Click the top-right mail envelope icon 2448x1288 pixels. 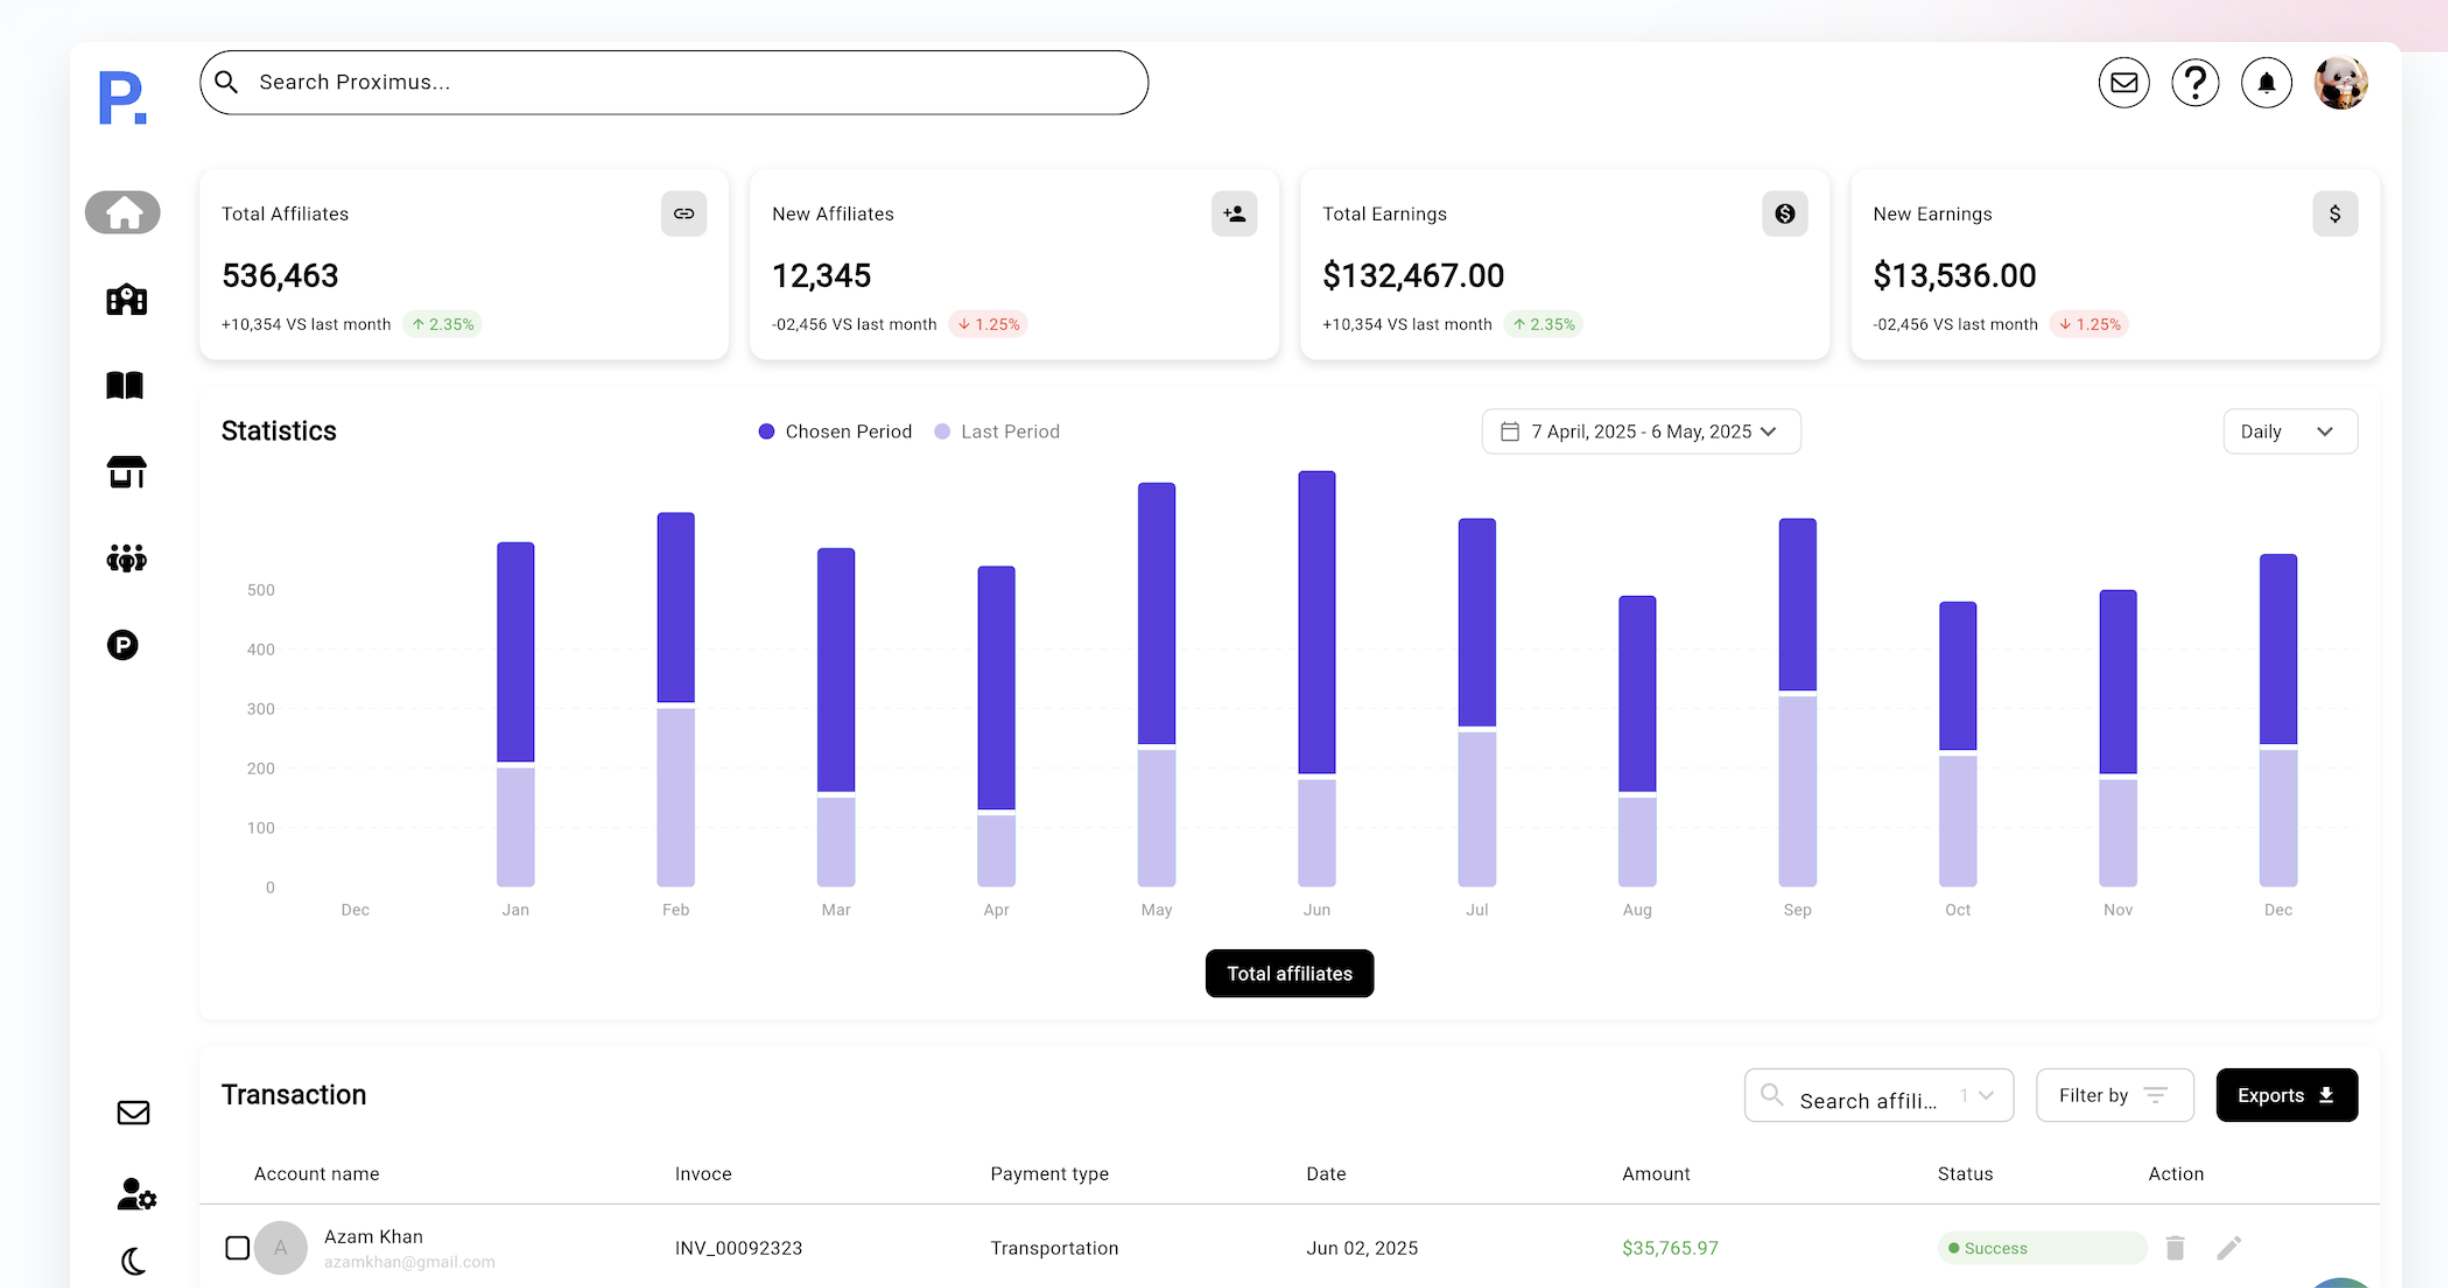[x=2123, y=83]
